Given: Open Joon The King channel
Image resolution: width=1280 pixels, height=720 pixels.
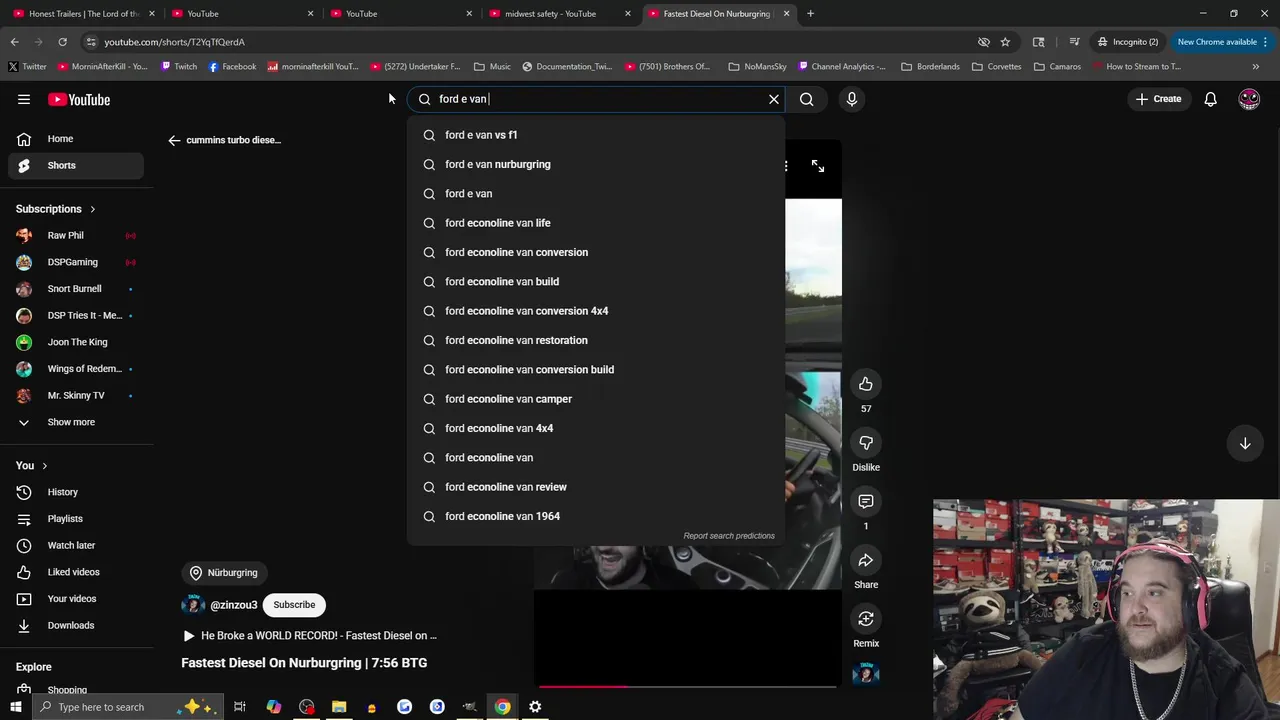Looking at the screenshot, I should click(x=75, y=342).
